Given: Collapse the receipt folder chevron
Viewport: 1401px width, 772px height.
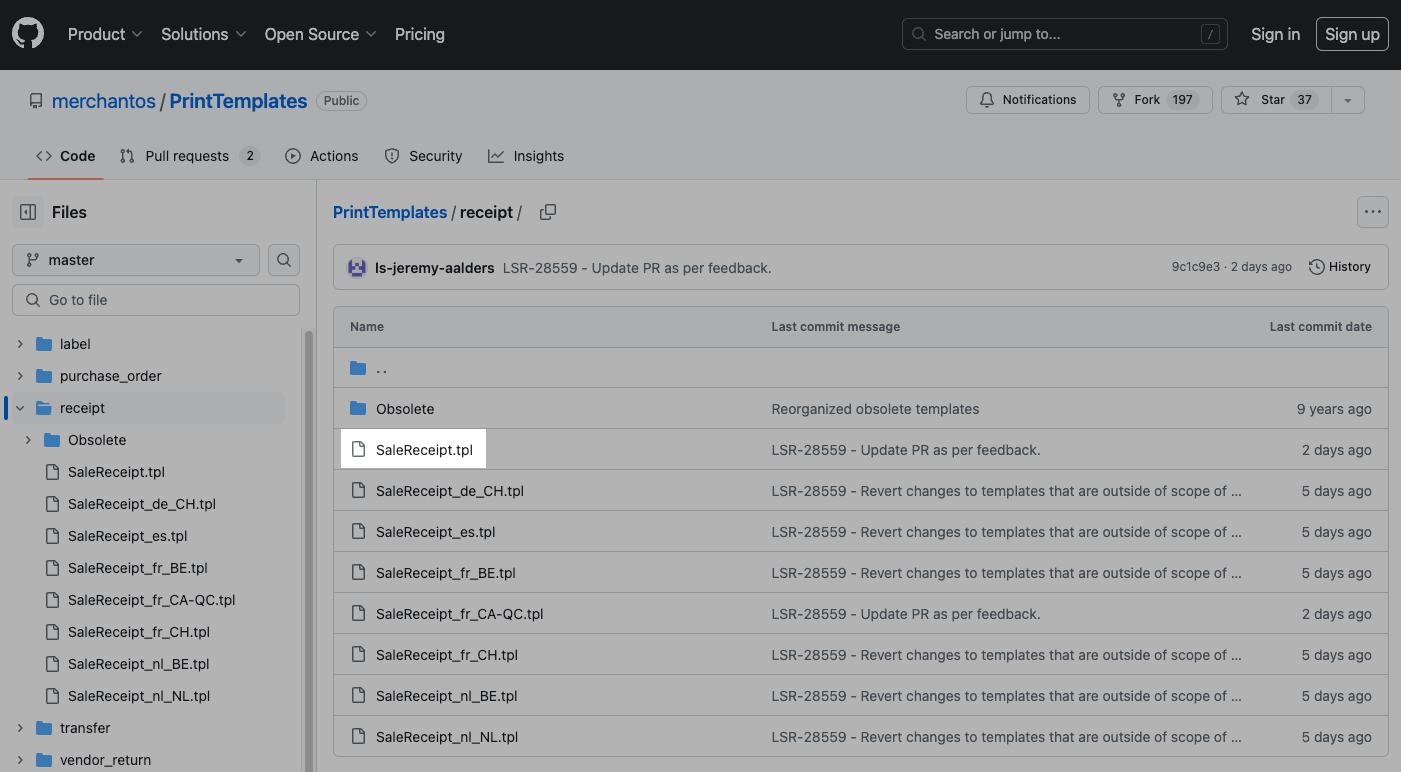Looking at the screenshot, I should pyautogui.click(x=20, y=408).
